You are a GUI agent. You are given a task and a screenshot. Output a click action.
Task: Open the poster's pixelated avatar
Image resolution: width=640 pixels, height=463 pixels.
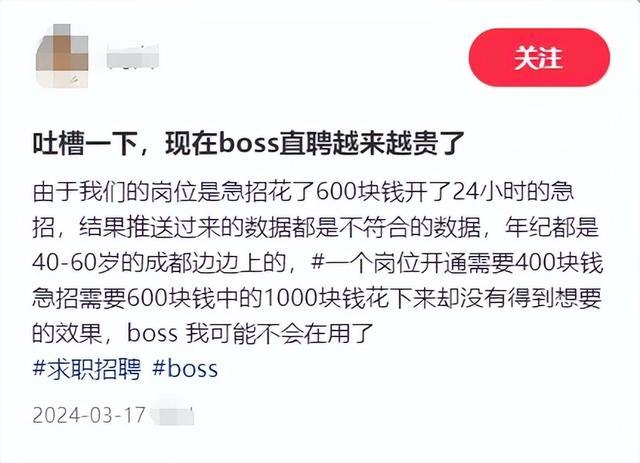[x=62, y=56]
